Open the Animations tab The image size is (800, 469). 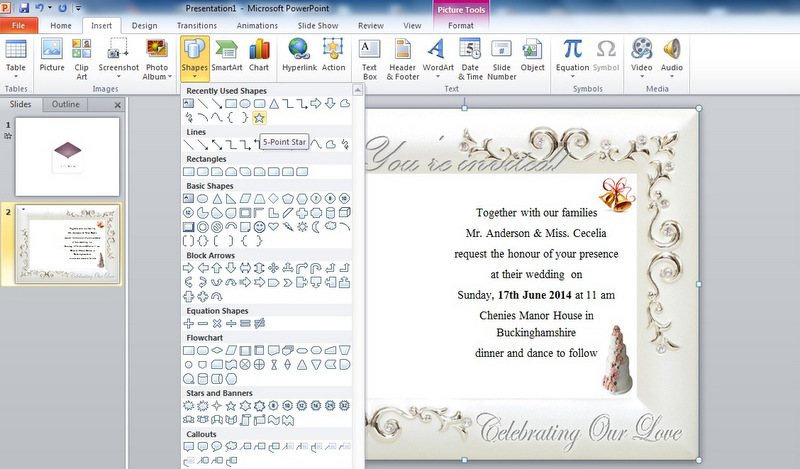point(257,26)
